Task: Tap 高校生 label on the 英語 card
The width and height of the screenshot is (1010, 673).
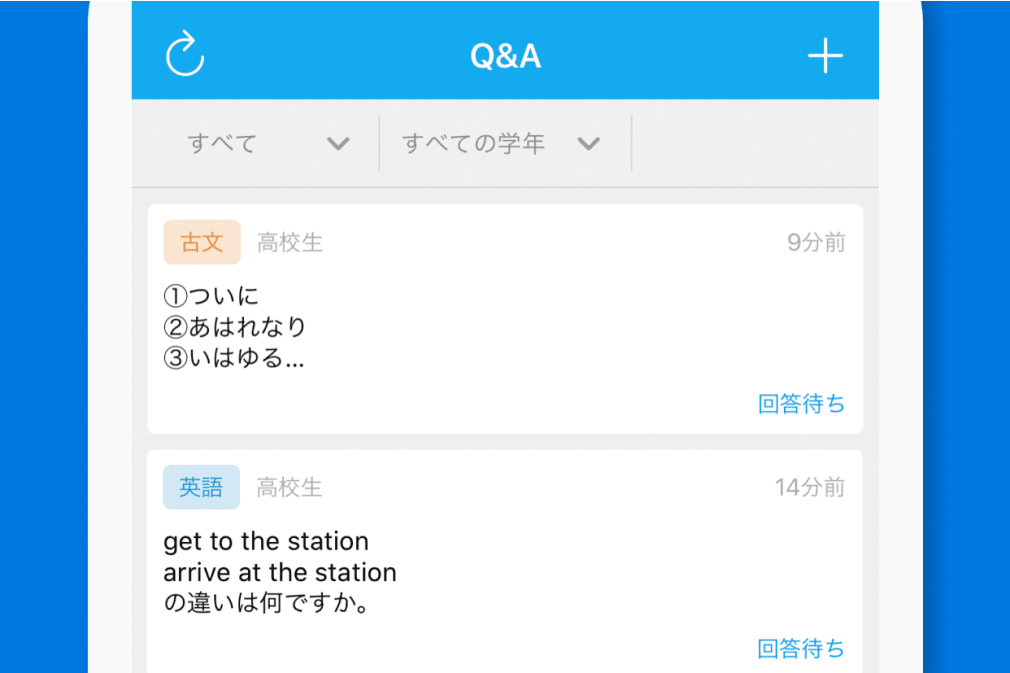Action: [290, 487]
